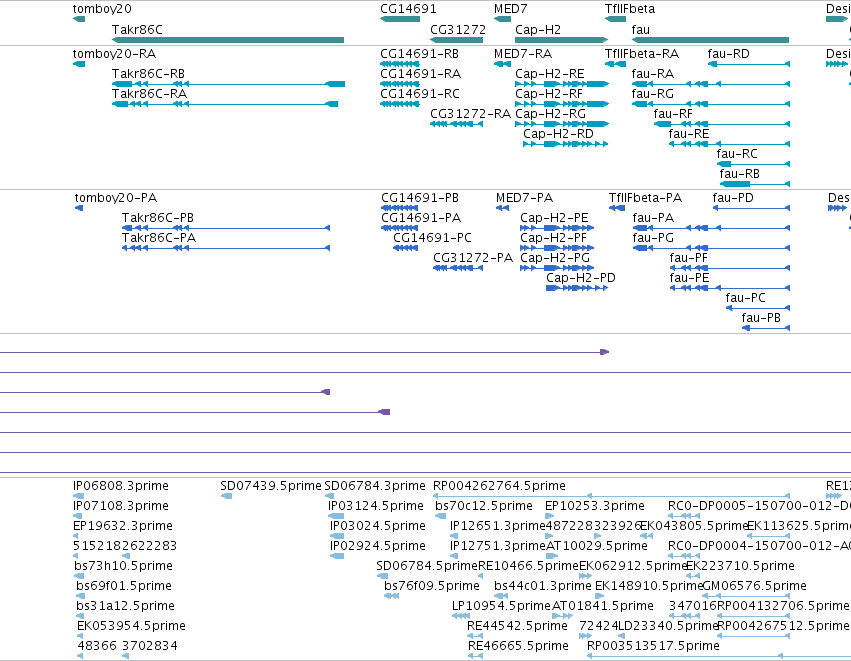Select EST IP03124.5prime
The height and width of the screenshot is (661, 851).
[x=336, y=516]
